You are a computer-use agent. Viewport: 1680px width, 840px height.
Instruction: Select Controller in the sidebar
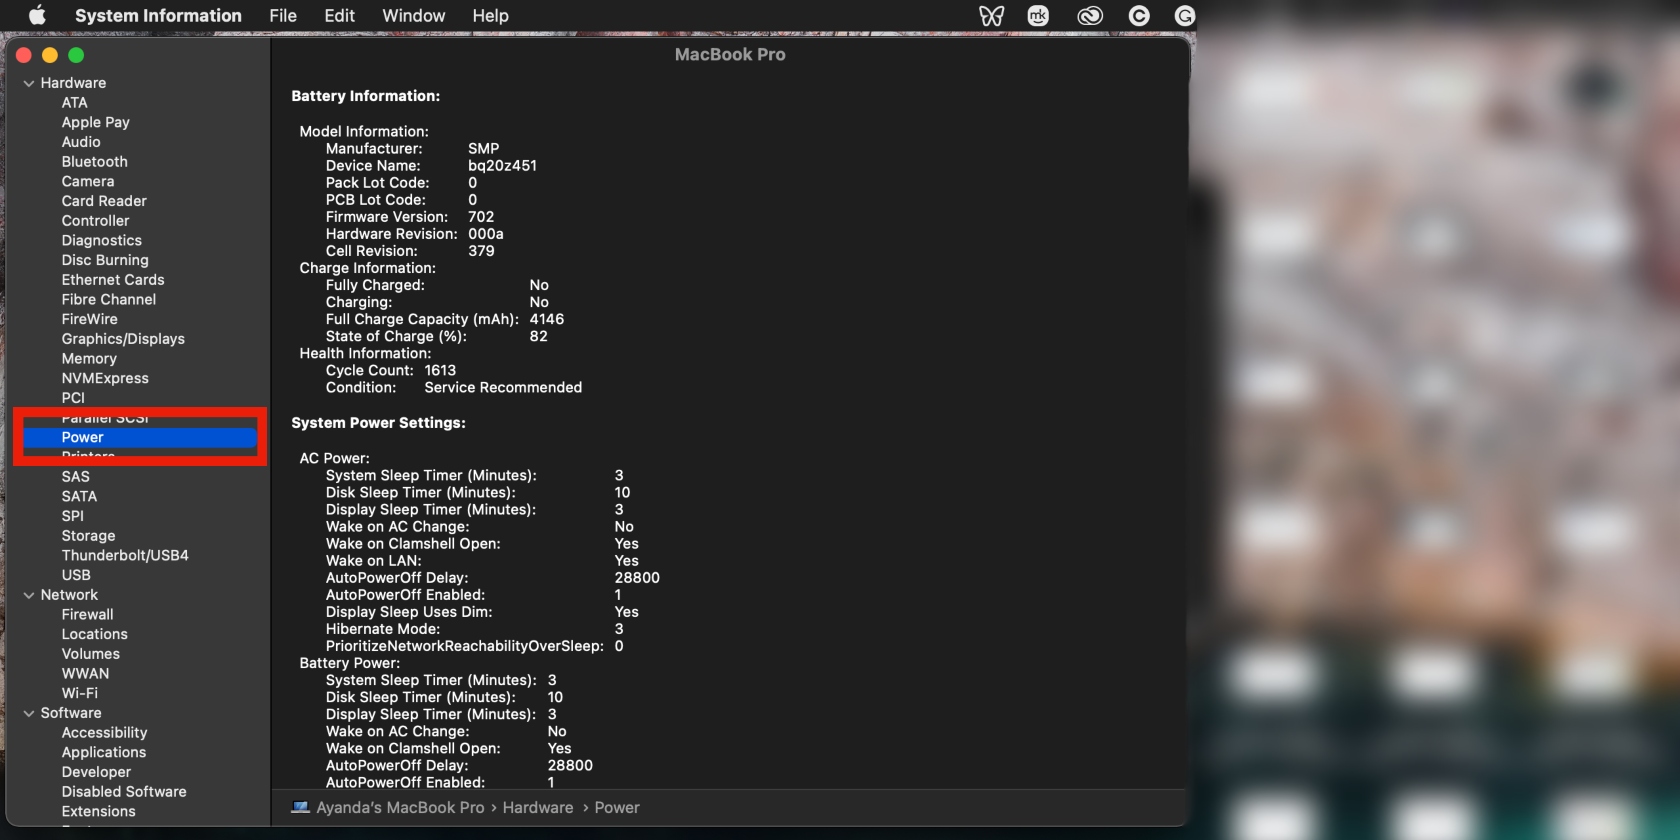tap(96, 220)
